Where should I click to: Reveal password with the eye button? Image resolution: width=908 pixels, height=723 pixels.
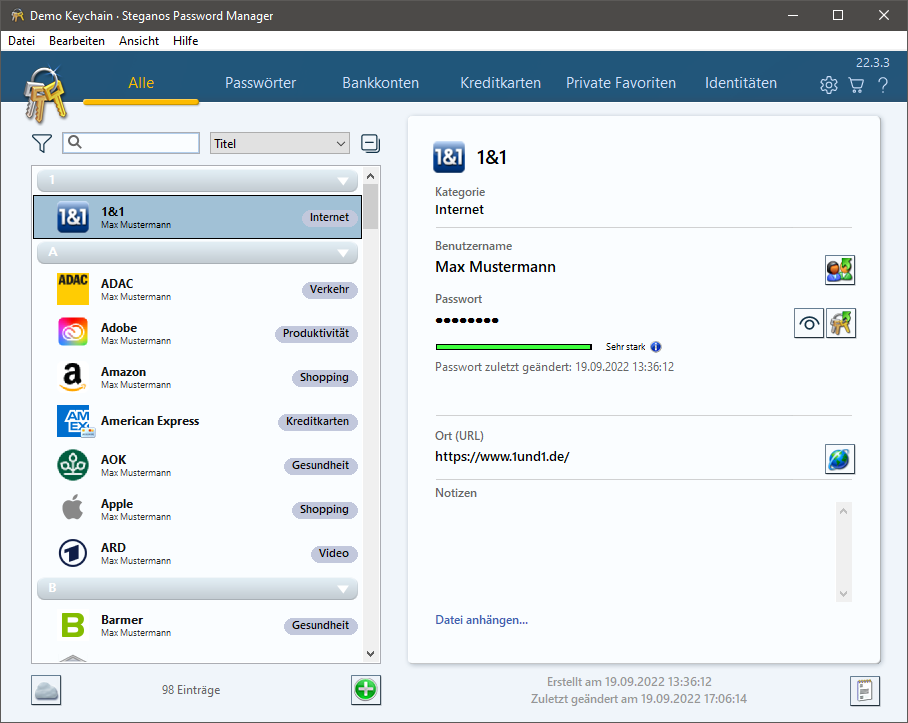[x=809, y=323]
